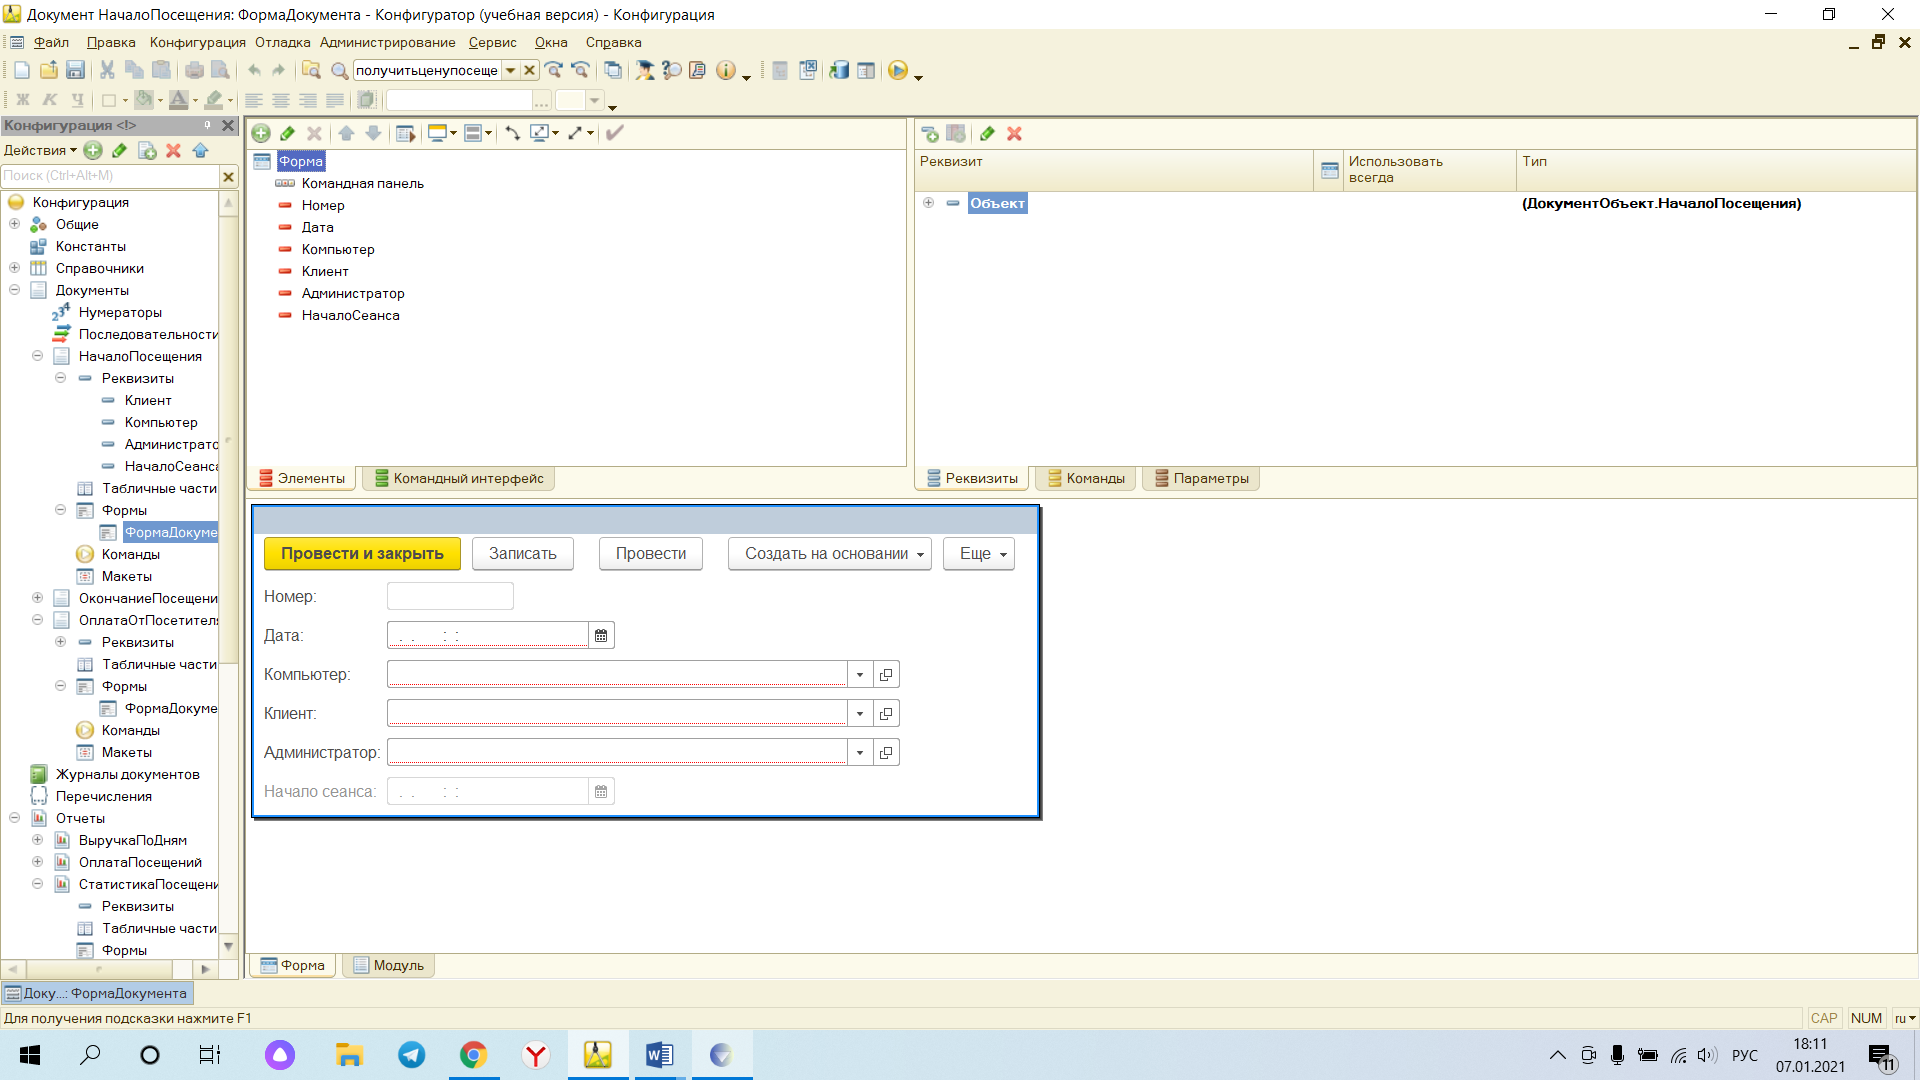The height and width of the screenshot is (1080, 1920).
Task: Open the syntax assistant scholar icon
Action: coord(645,70)
